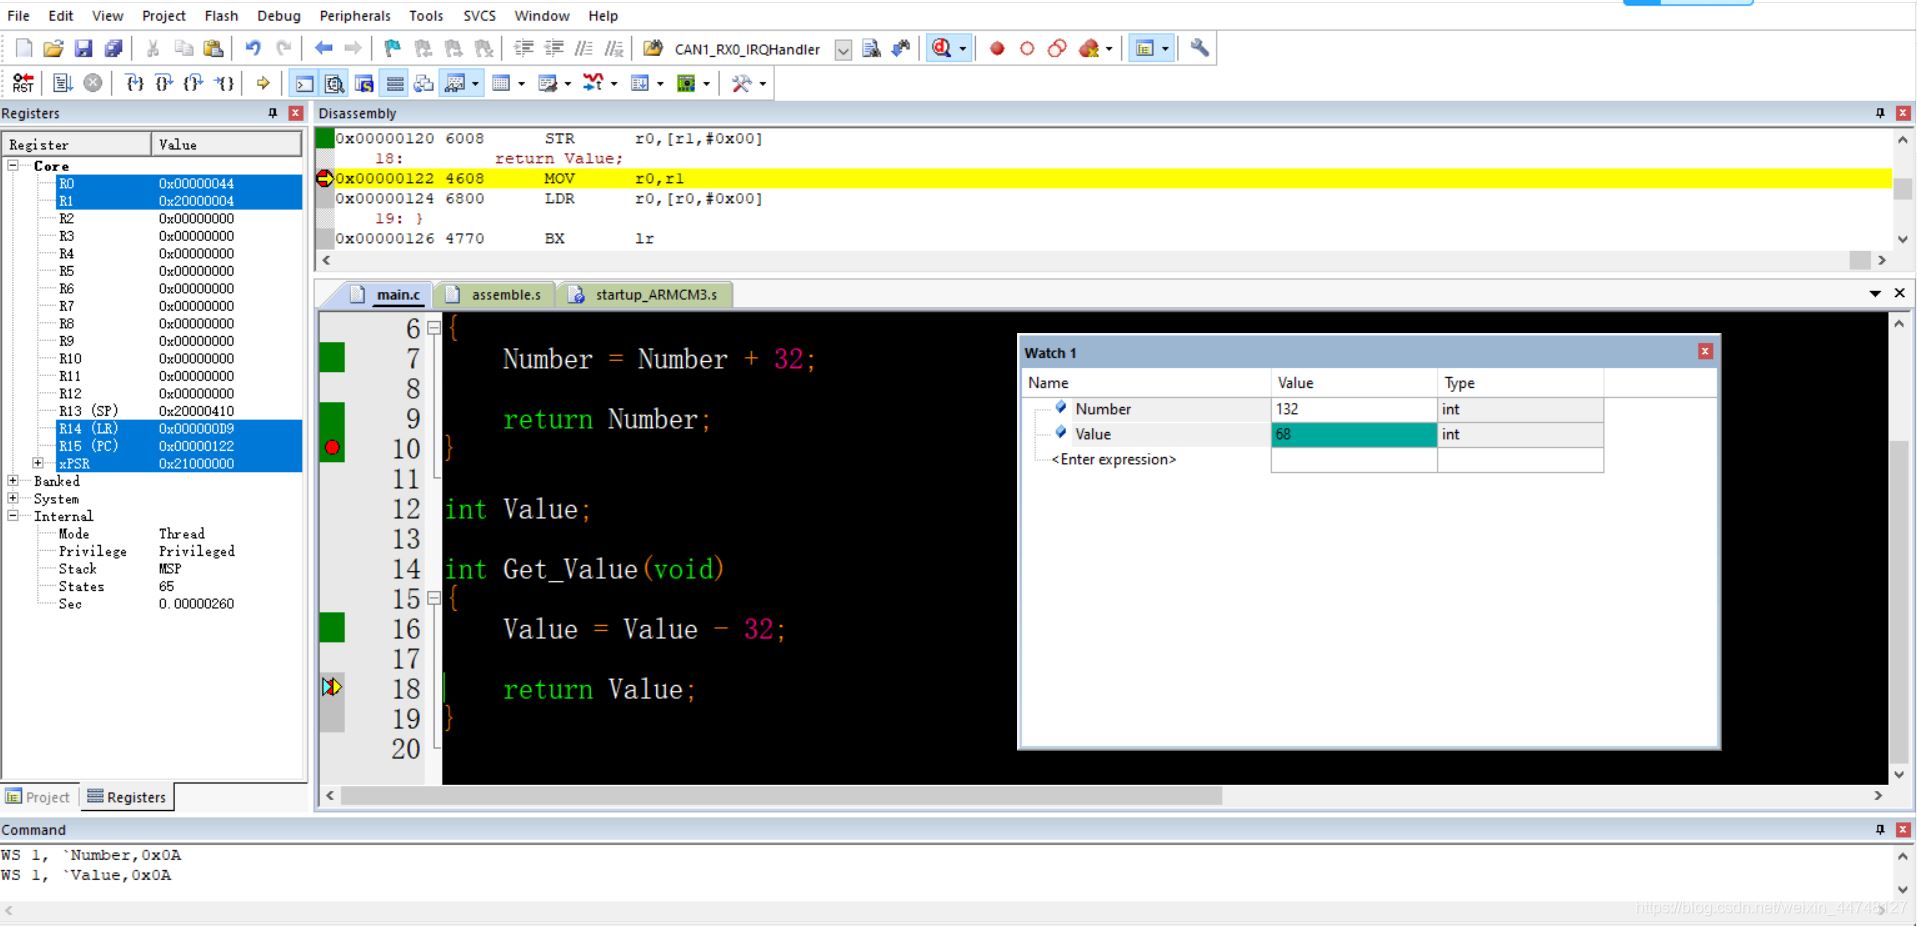Click the Run (F5) debug icon
Viewport: 1917px width, 926px height.
(x=62, y=83)
